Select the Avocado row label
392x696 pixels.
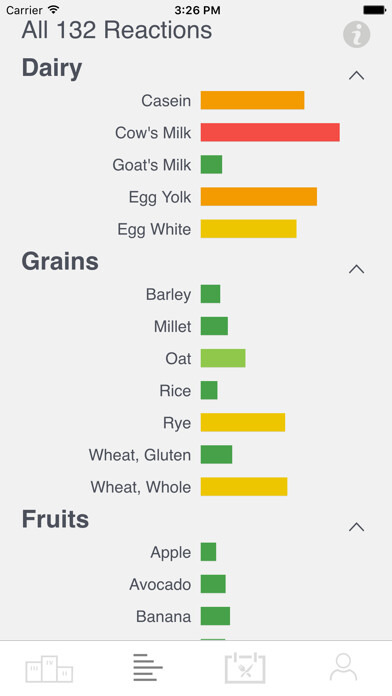pos(160,584)
